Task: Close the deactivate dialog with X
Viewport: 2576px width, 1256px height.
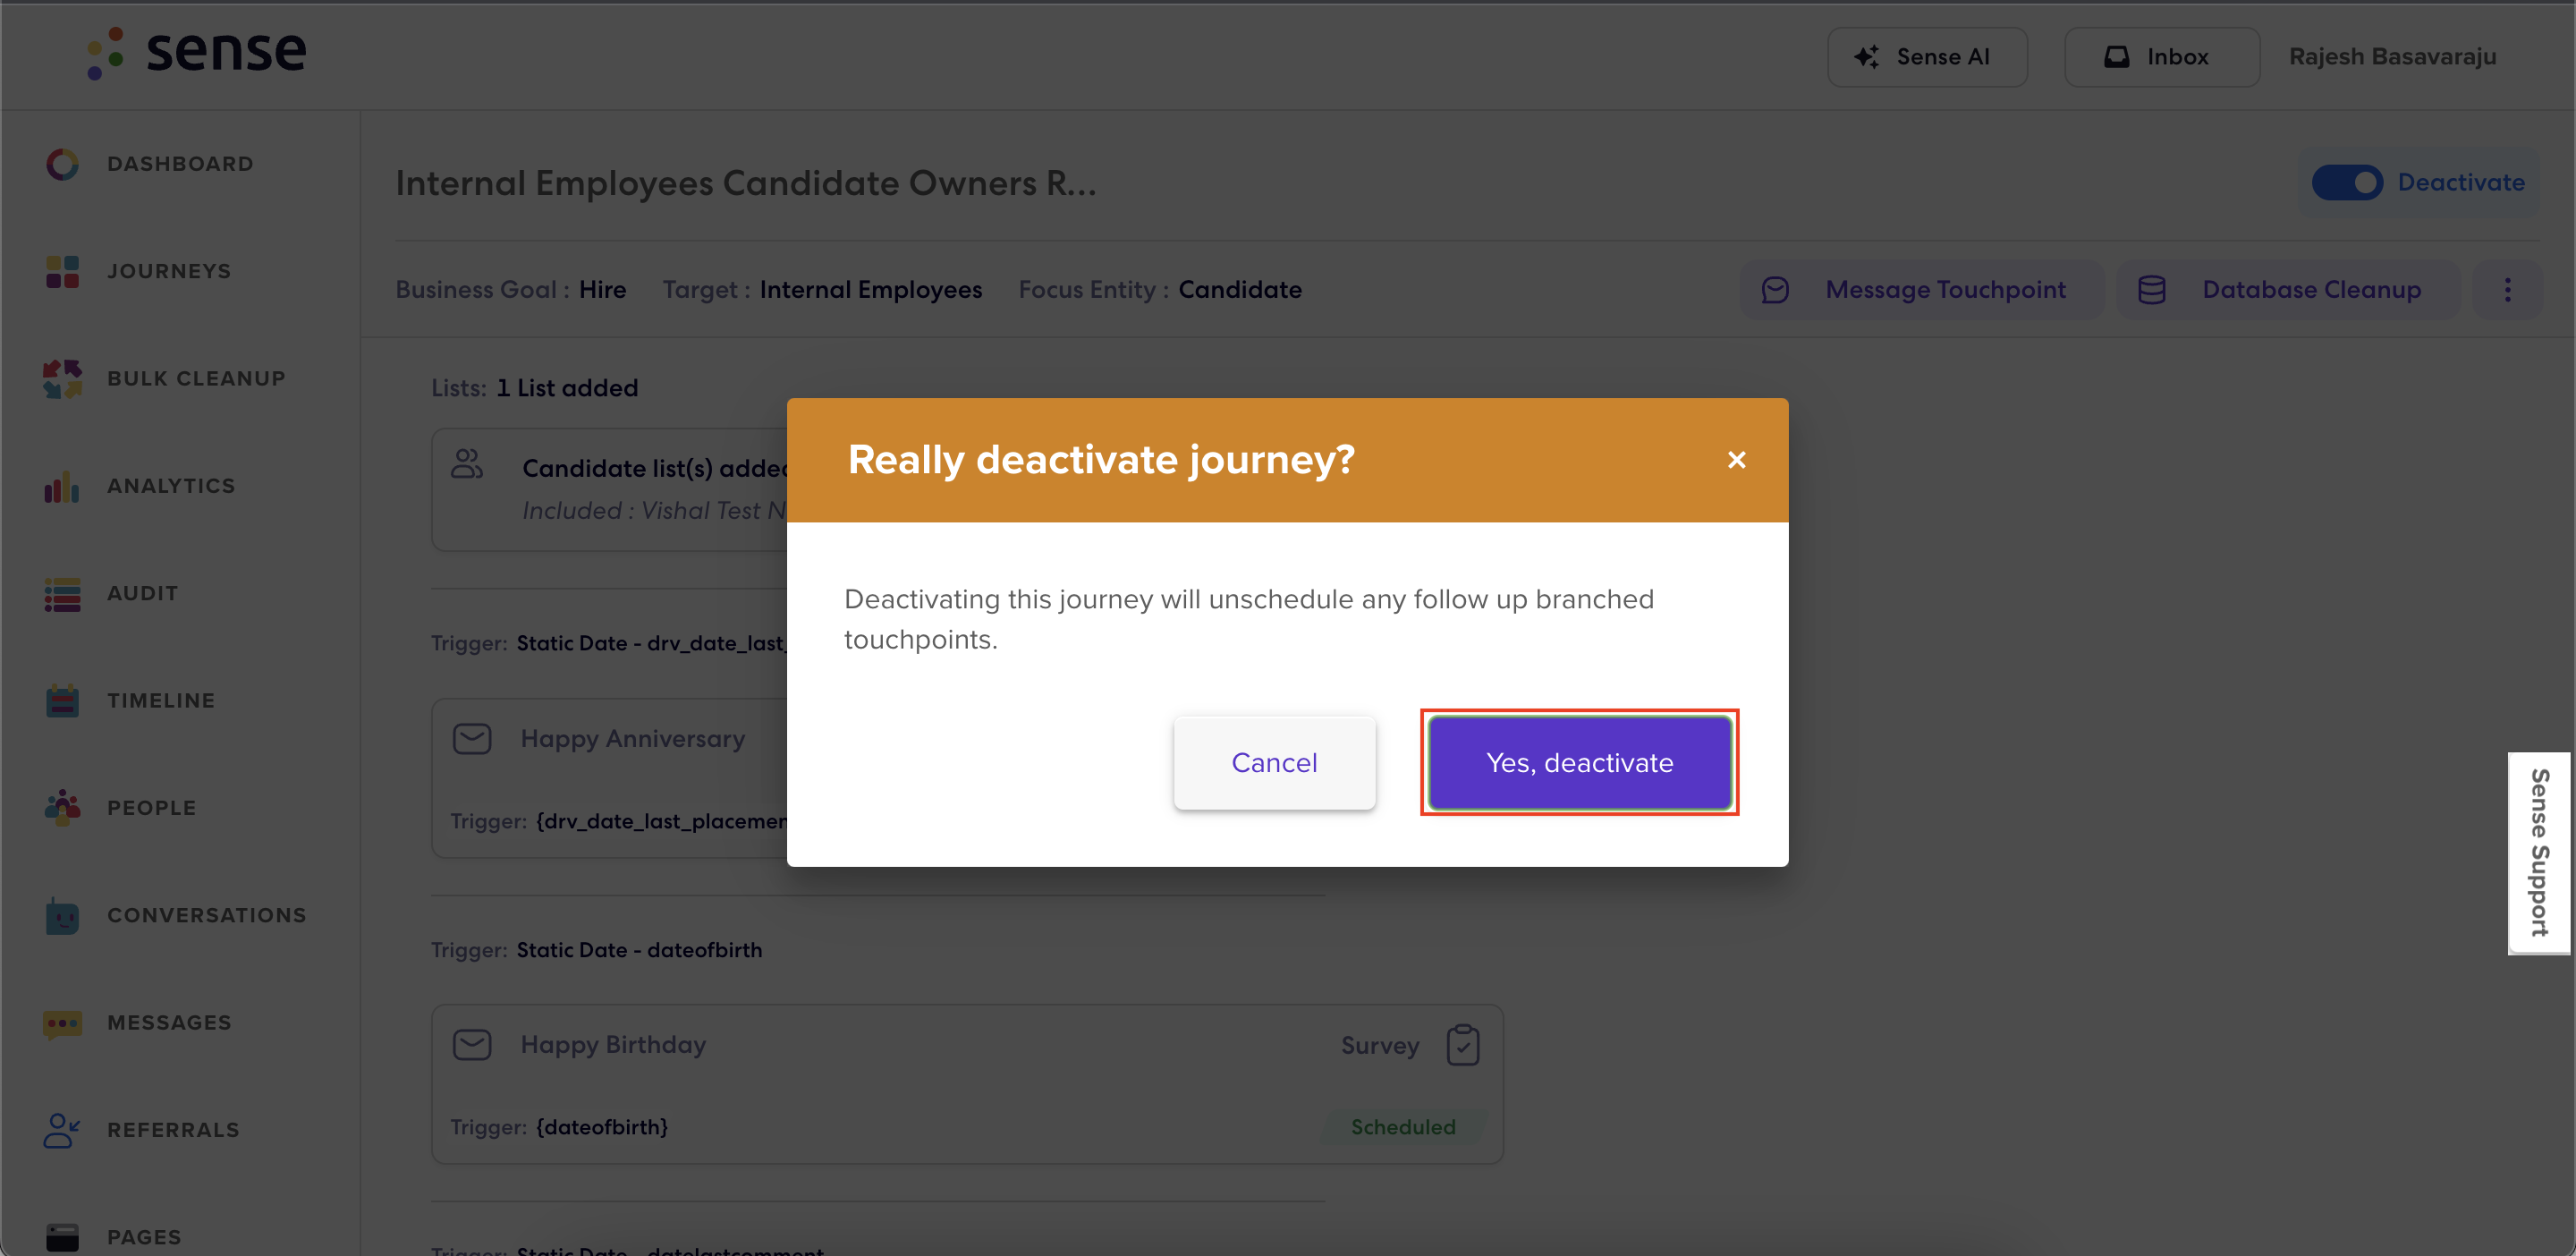Action: [1736, 460]
